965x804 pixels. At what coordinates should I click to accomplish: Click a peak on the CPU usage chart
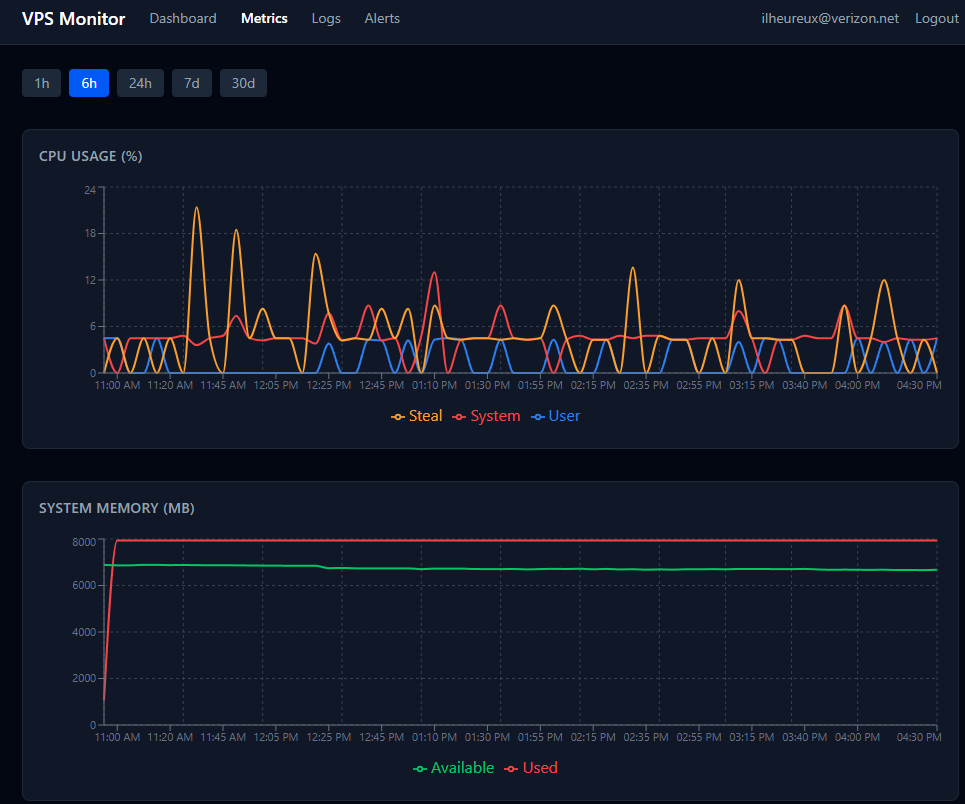coord(196,207)
